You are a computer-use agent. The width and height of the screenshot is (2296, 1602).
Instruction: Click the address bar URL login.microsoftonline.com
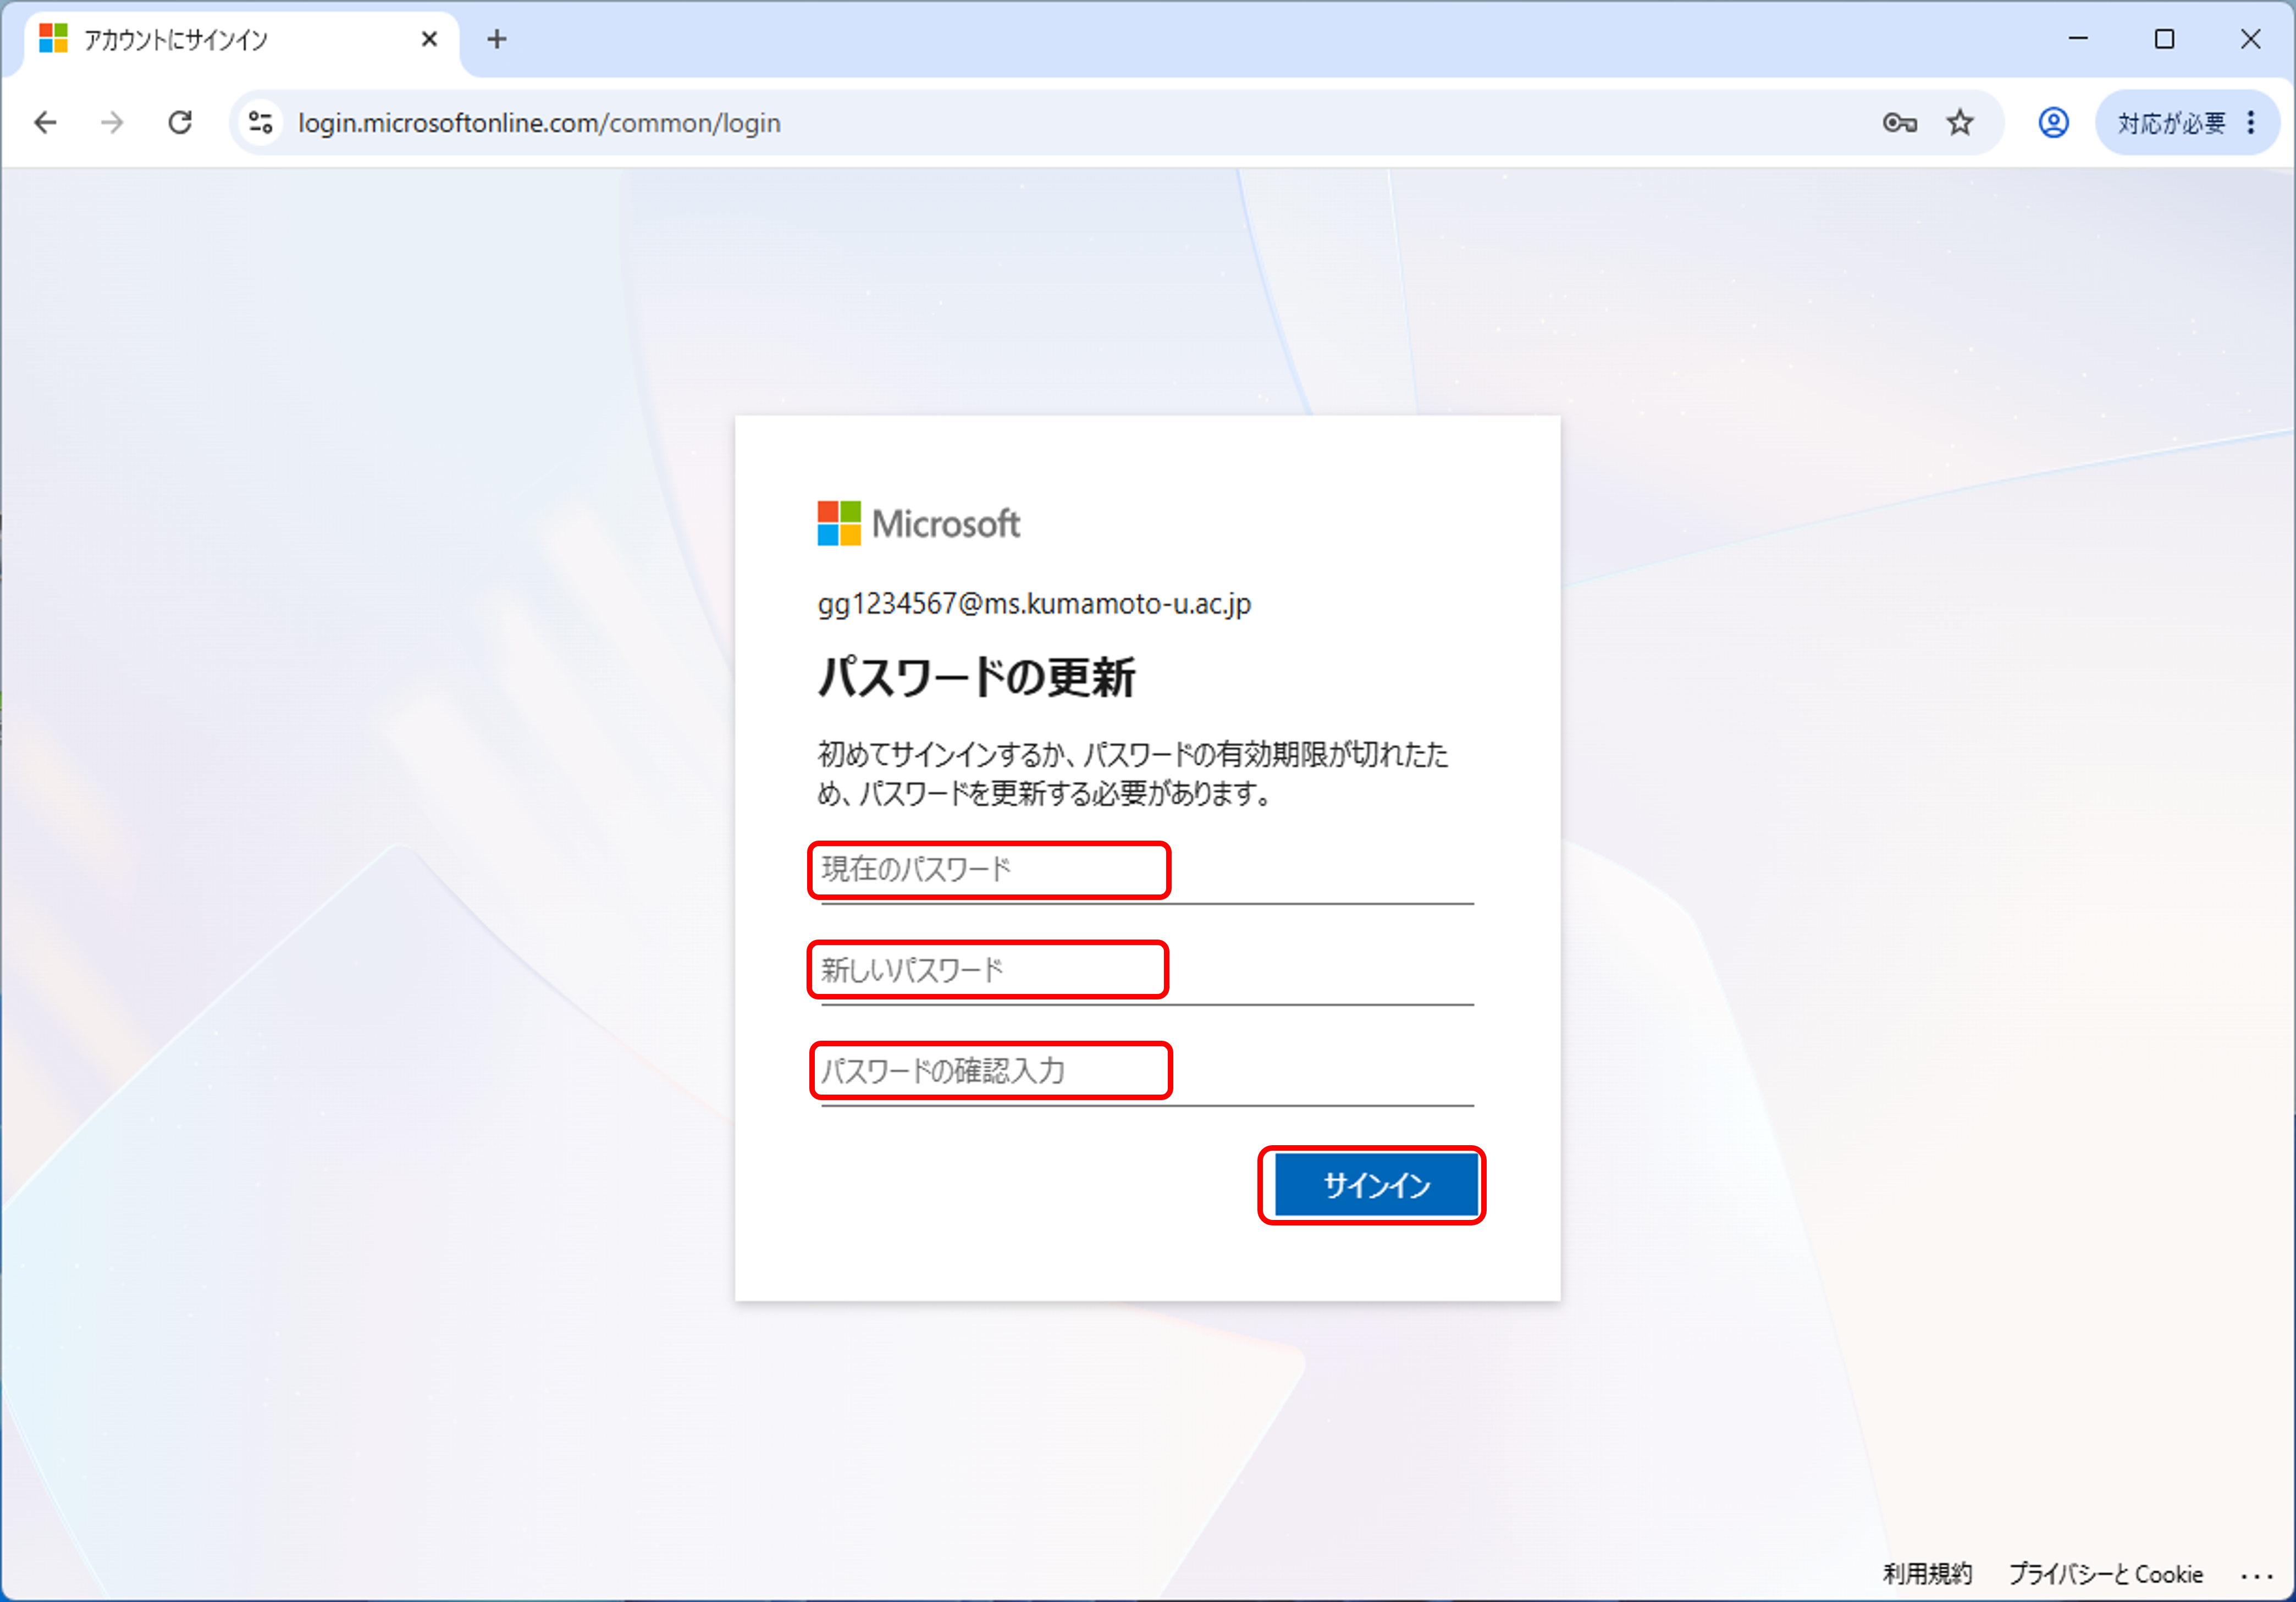point(539,123)
